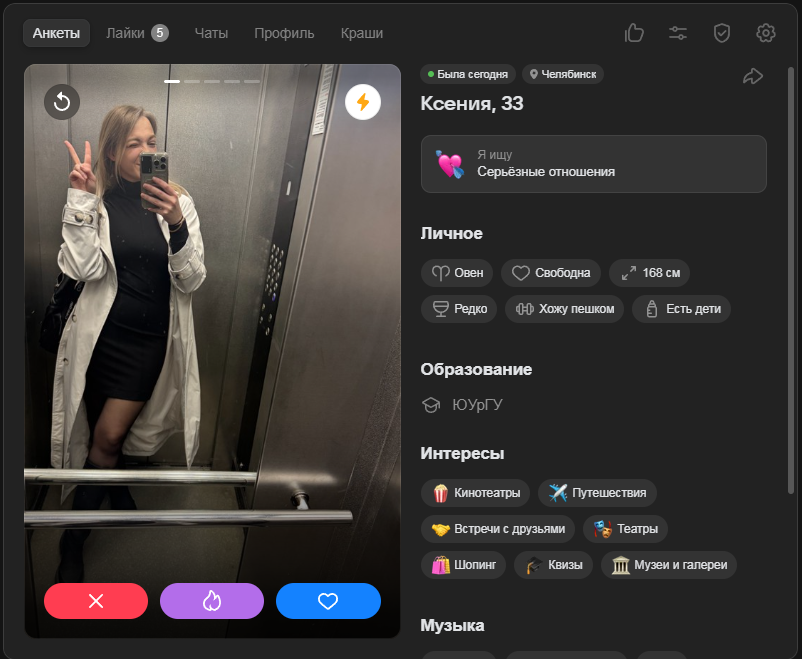Jump to second photo indicator segment
802x659 pixels.
tap(192, 81)
